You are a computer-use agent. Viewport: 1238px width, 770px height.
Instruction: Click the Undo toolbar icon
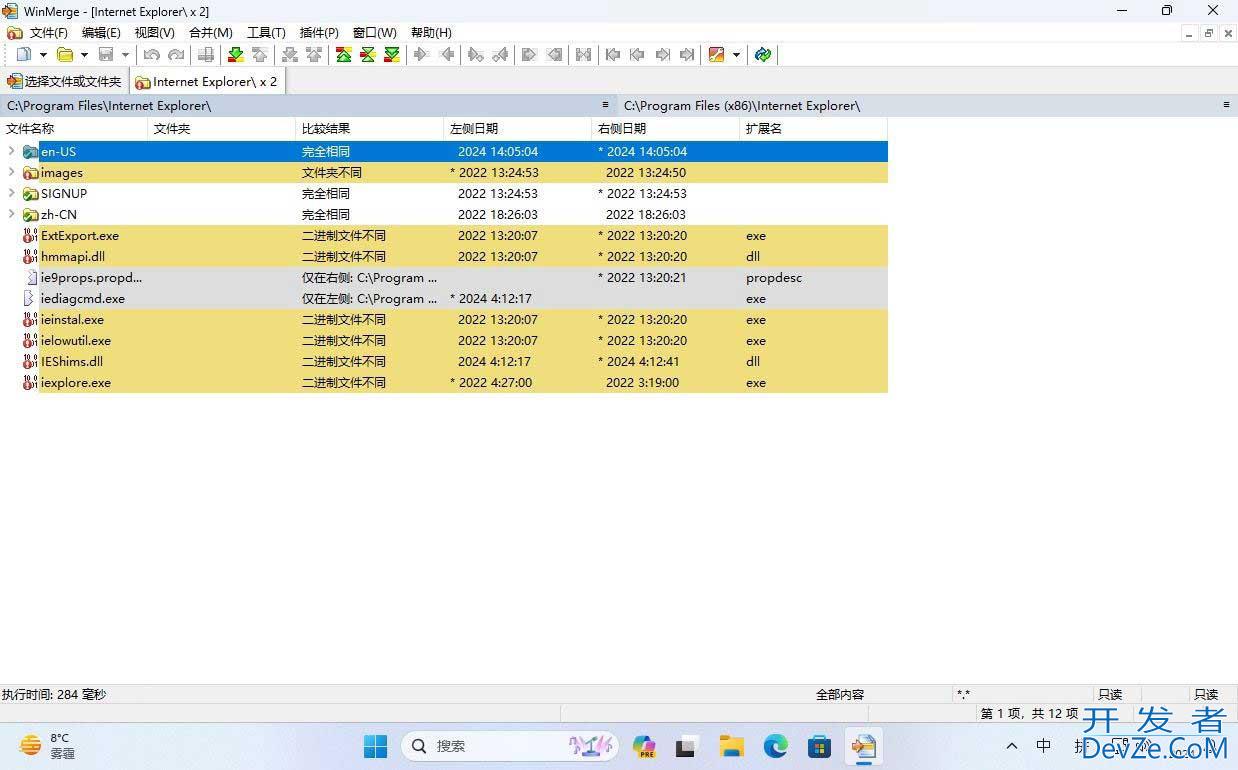152,54
